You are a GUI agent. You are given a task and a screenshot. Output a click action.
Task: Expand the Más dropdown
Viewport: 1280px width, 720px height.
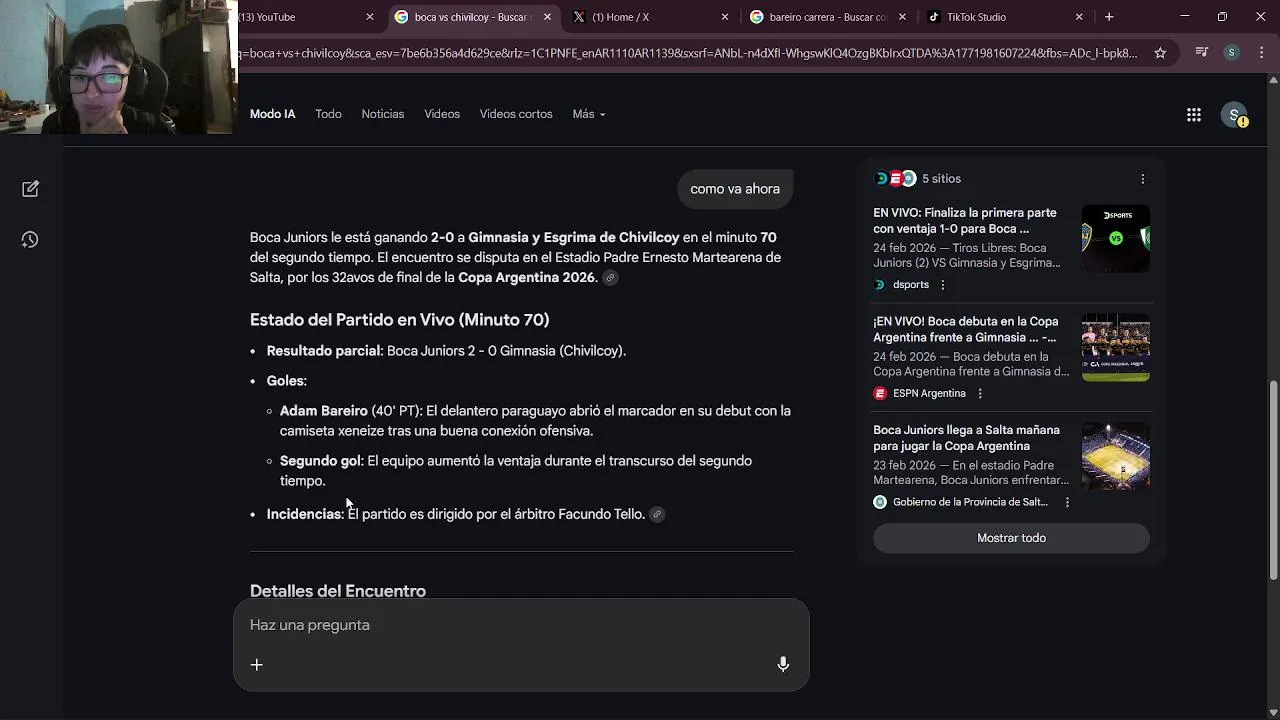point(589,114)
